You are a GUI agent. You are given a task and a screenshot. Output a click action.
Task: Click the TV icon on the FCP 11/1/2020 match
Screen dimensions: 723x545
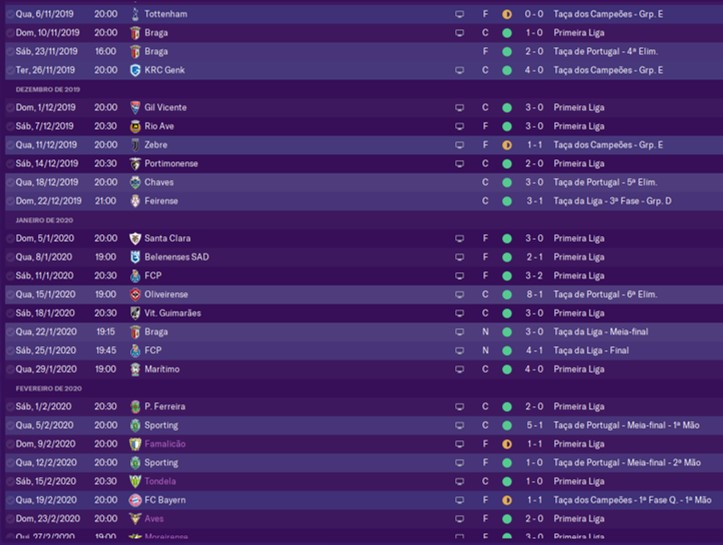coord(460,275)
